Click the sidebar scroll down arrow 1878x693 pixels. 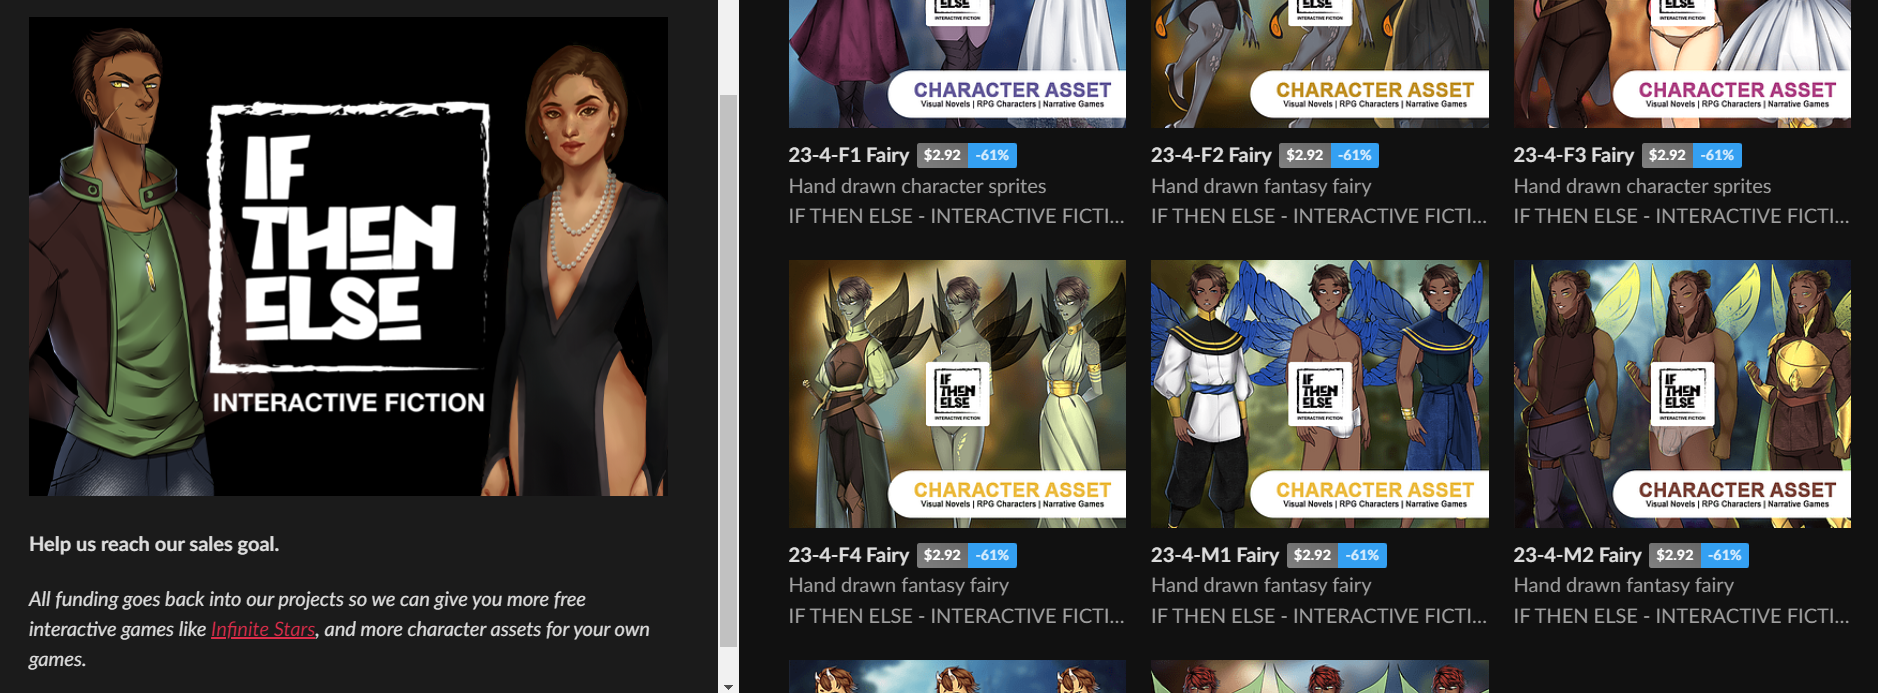(728, 686)
